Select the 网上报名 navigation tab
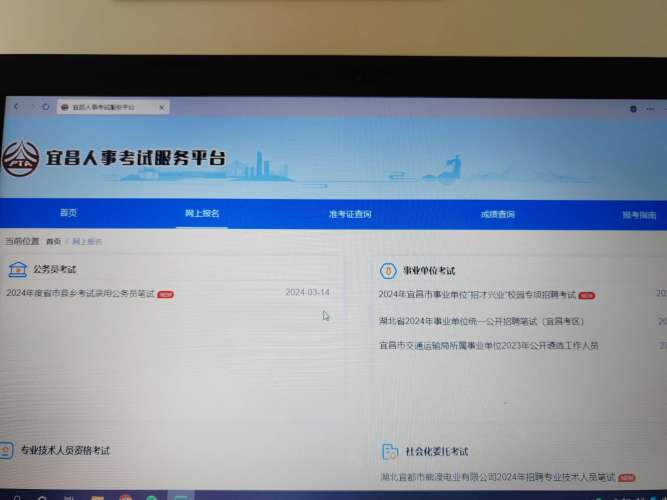The width and height of the screenshot is (667, 500). [x=202, y=214]
